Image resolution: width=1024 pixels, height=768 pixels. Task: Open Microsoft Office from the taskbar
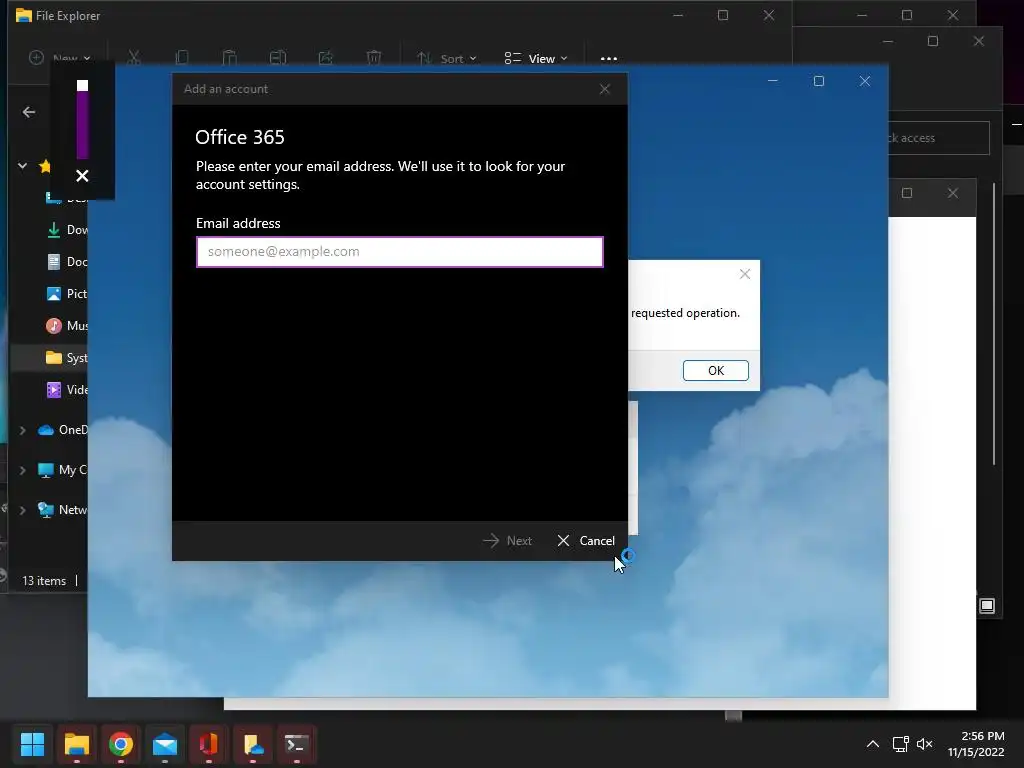click(x=208, y=744)
